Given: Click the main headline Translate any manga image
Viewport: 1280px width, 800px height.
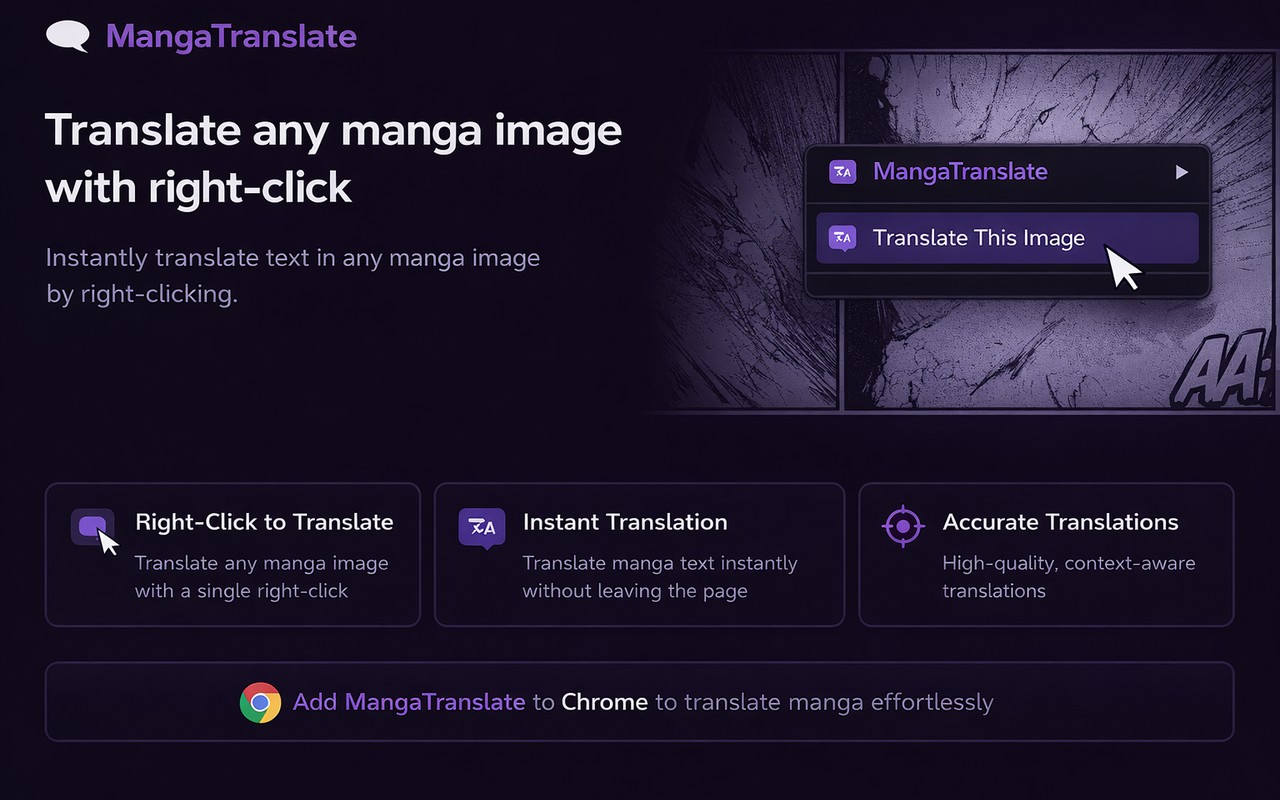Looking at the screenshot, I should pyautogui.click(x=334, y=159).
